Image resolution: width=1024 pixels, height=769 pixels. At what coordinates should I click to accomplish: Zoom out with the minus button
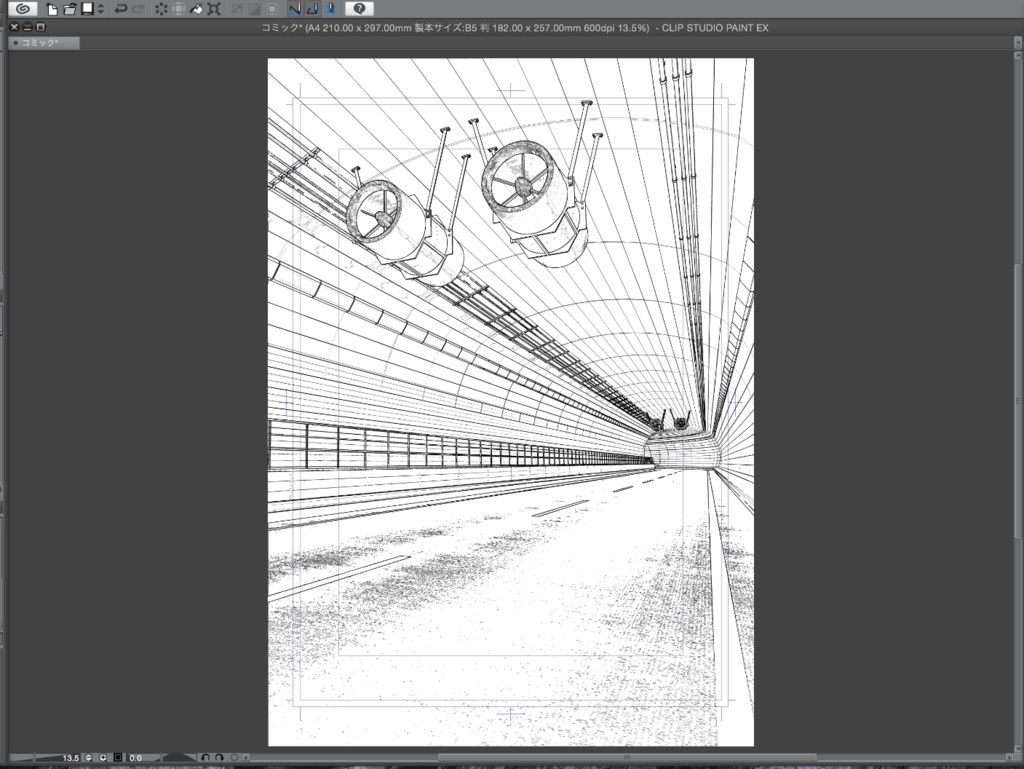[89, 758]
